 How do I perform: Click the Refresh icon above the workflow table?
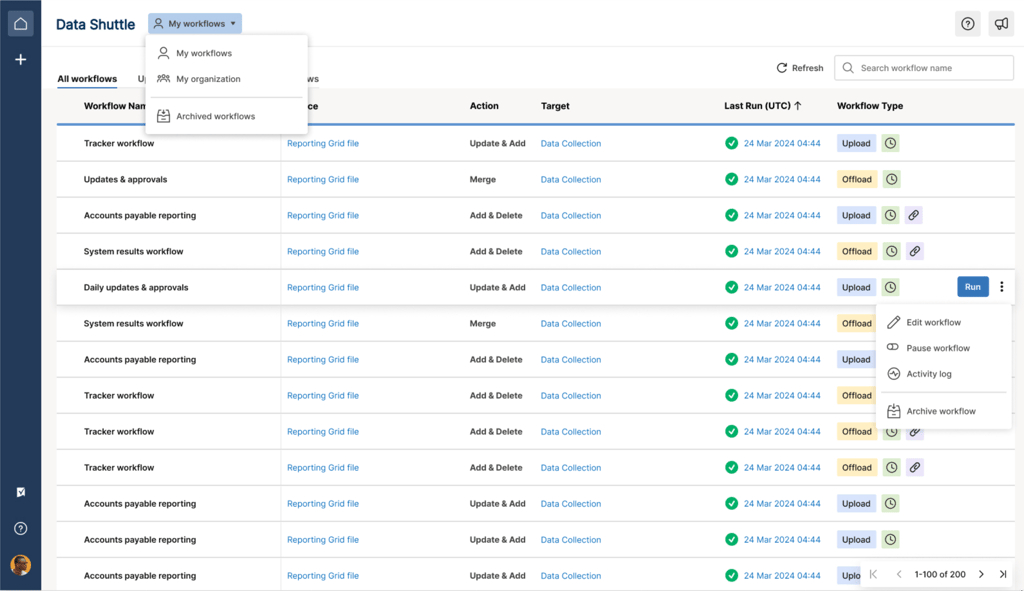coord(782,68)
